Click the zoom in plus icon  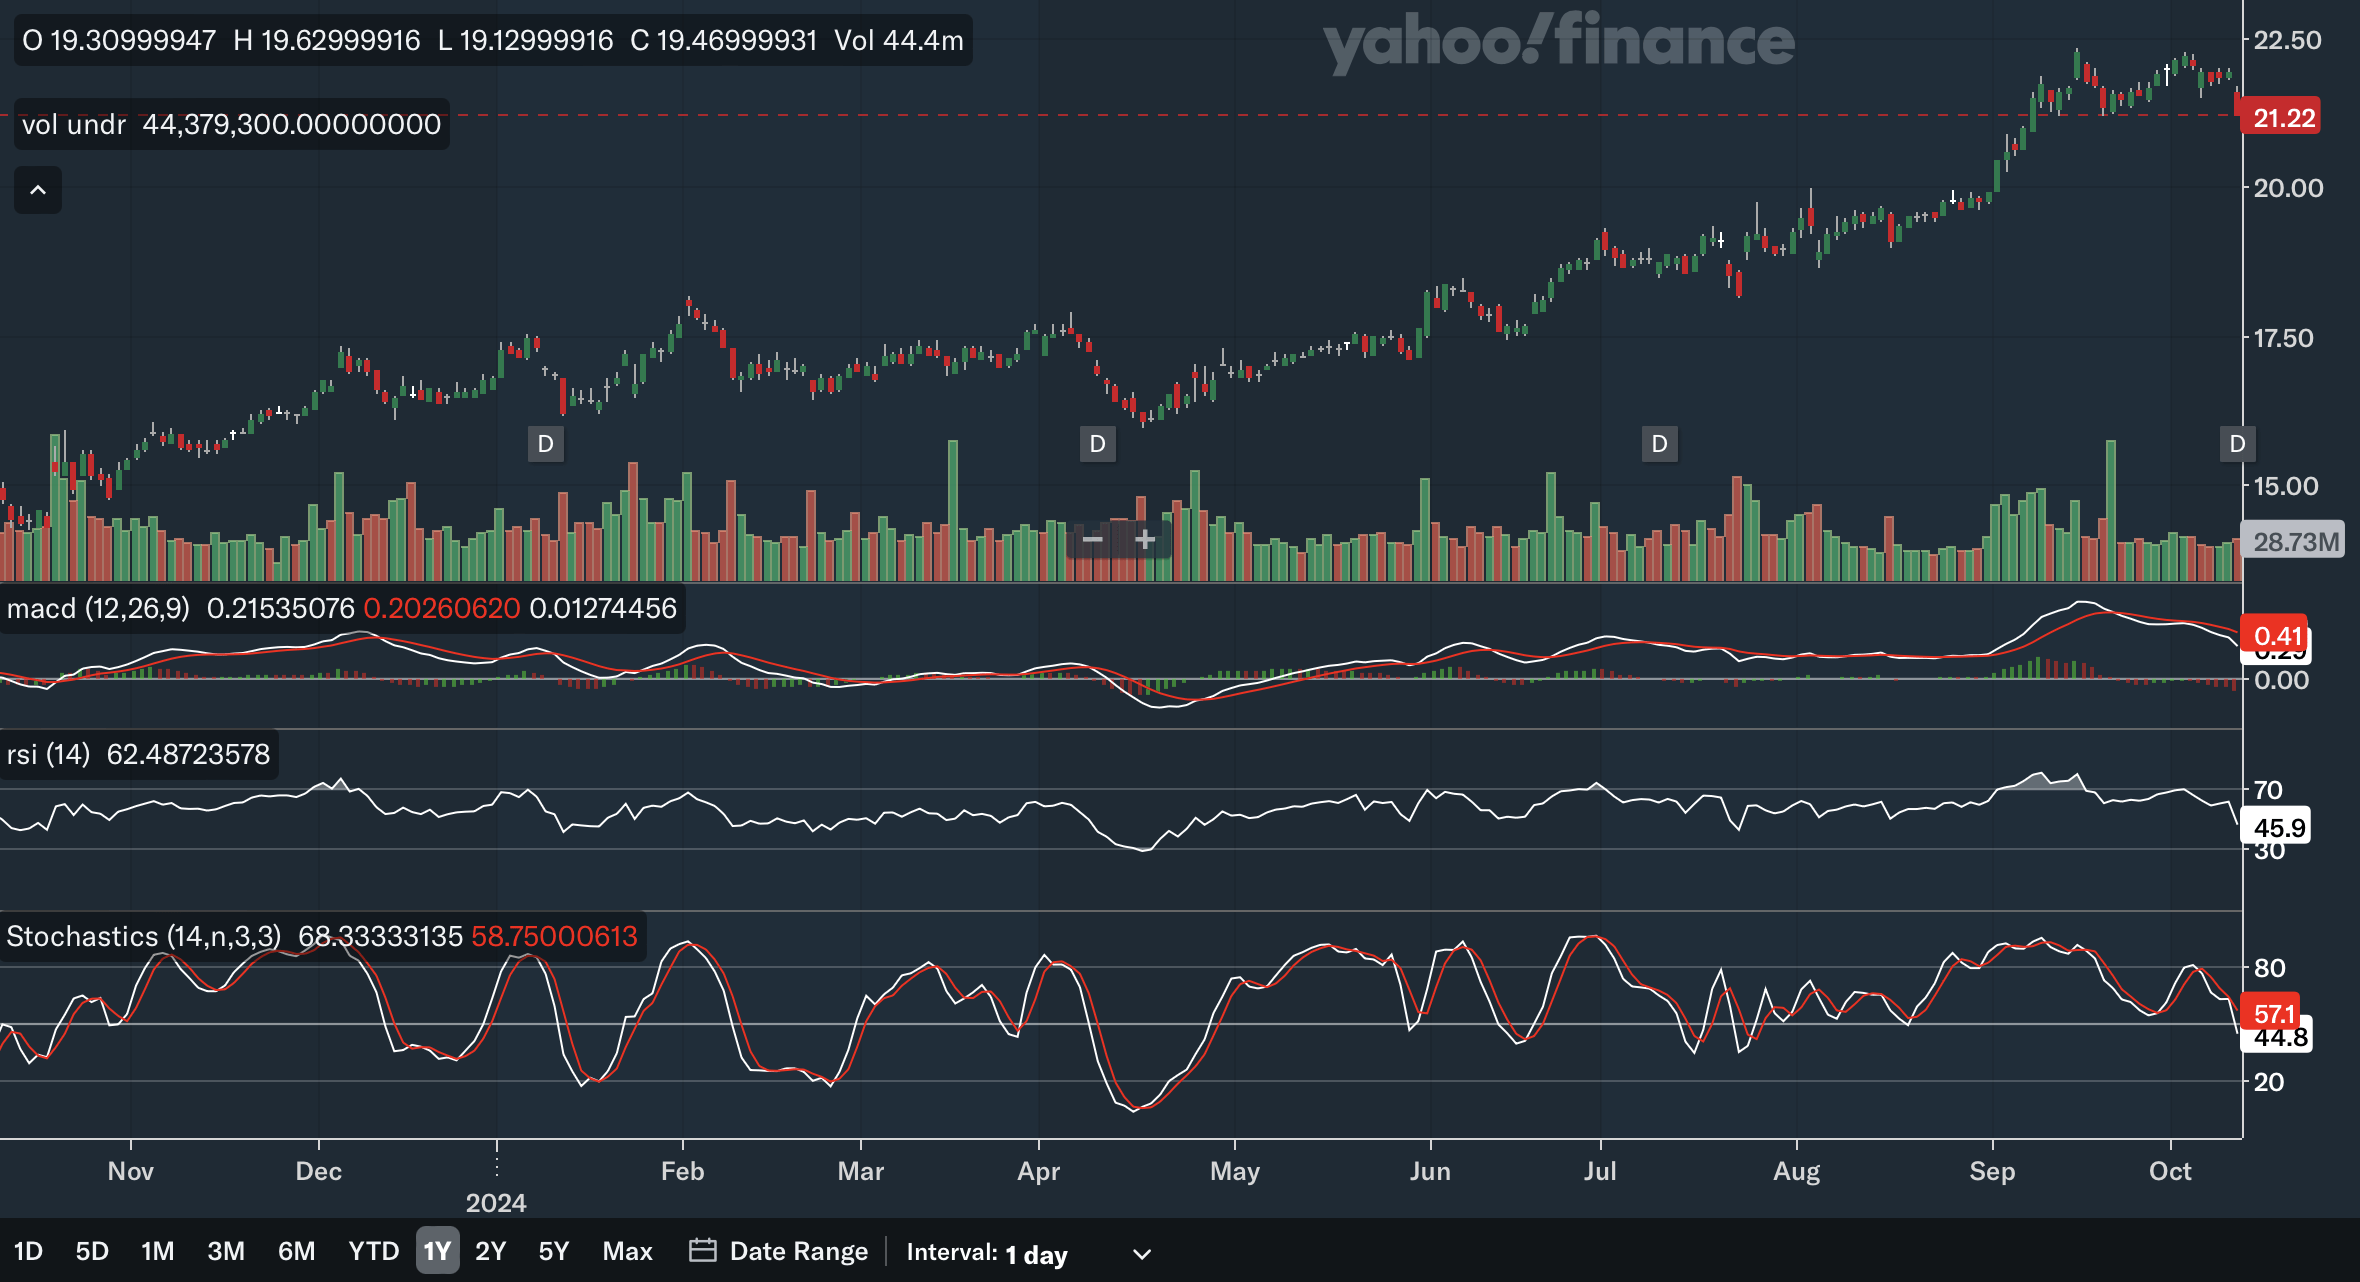tap(1145, 540)
